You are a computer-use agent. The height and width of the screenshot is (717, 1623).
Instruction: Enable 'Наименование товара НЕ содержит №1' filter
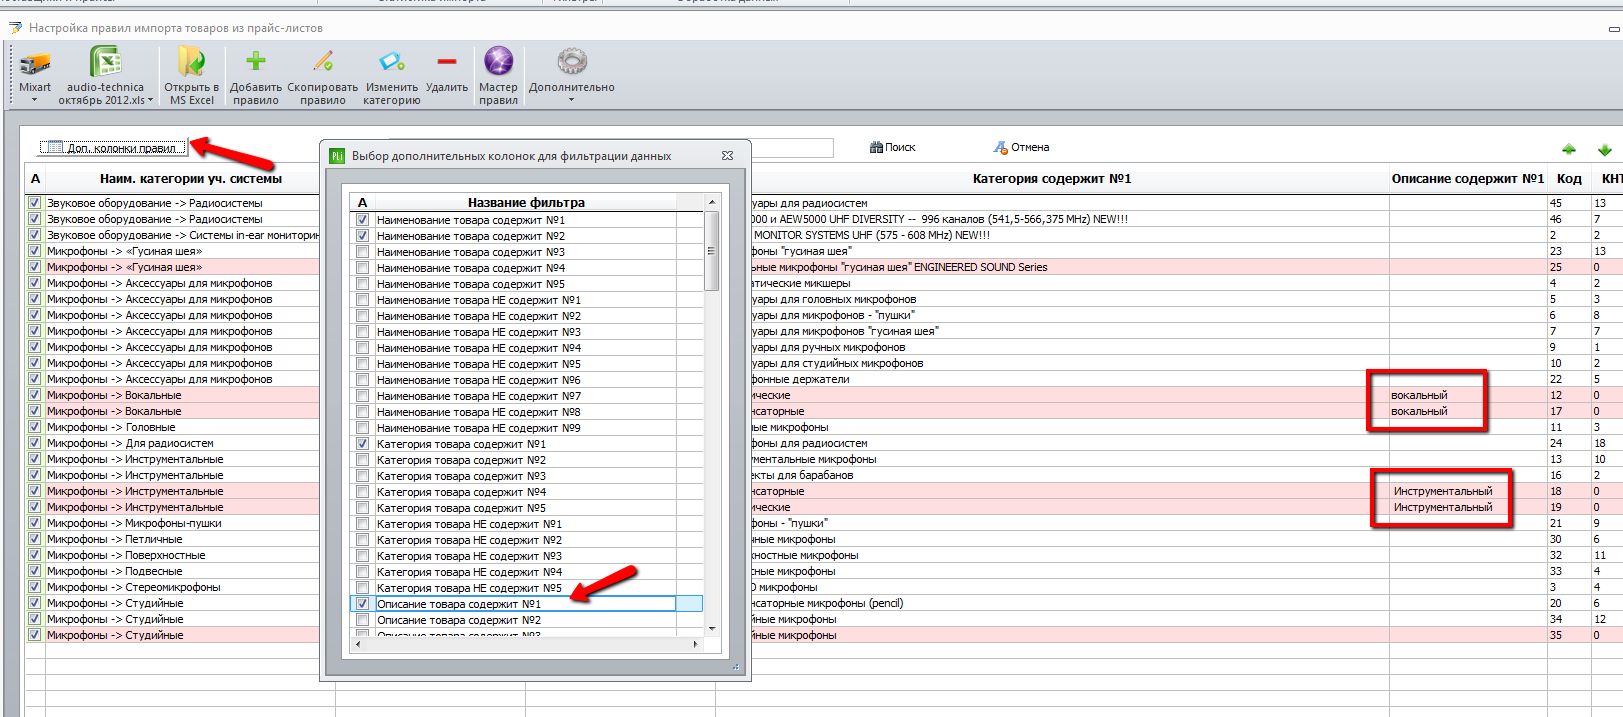(x=362, y=300)
